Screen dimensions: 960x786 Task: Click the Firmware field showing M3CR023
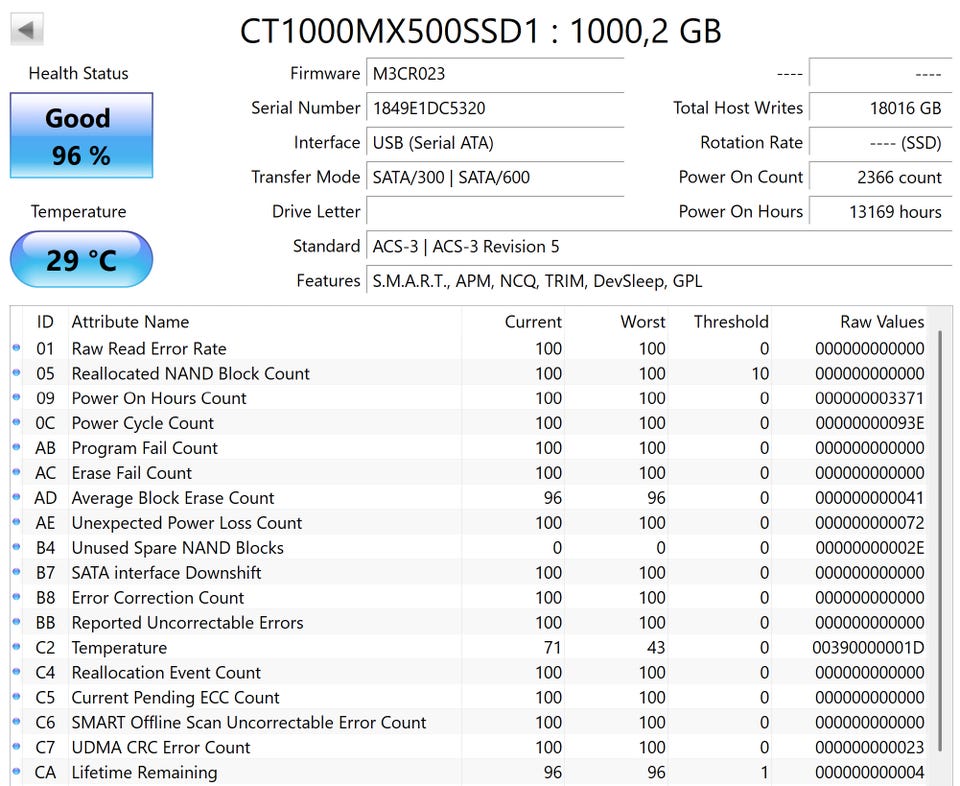(x=496, y=74)
